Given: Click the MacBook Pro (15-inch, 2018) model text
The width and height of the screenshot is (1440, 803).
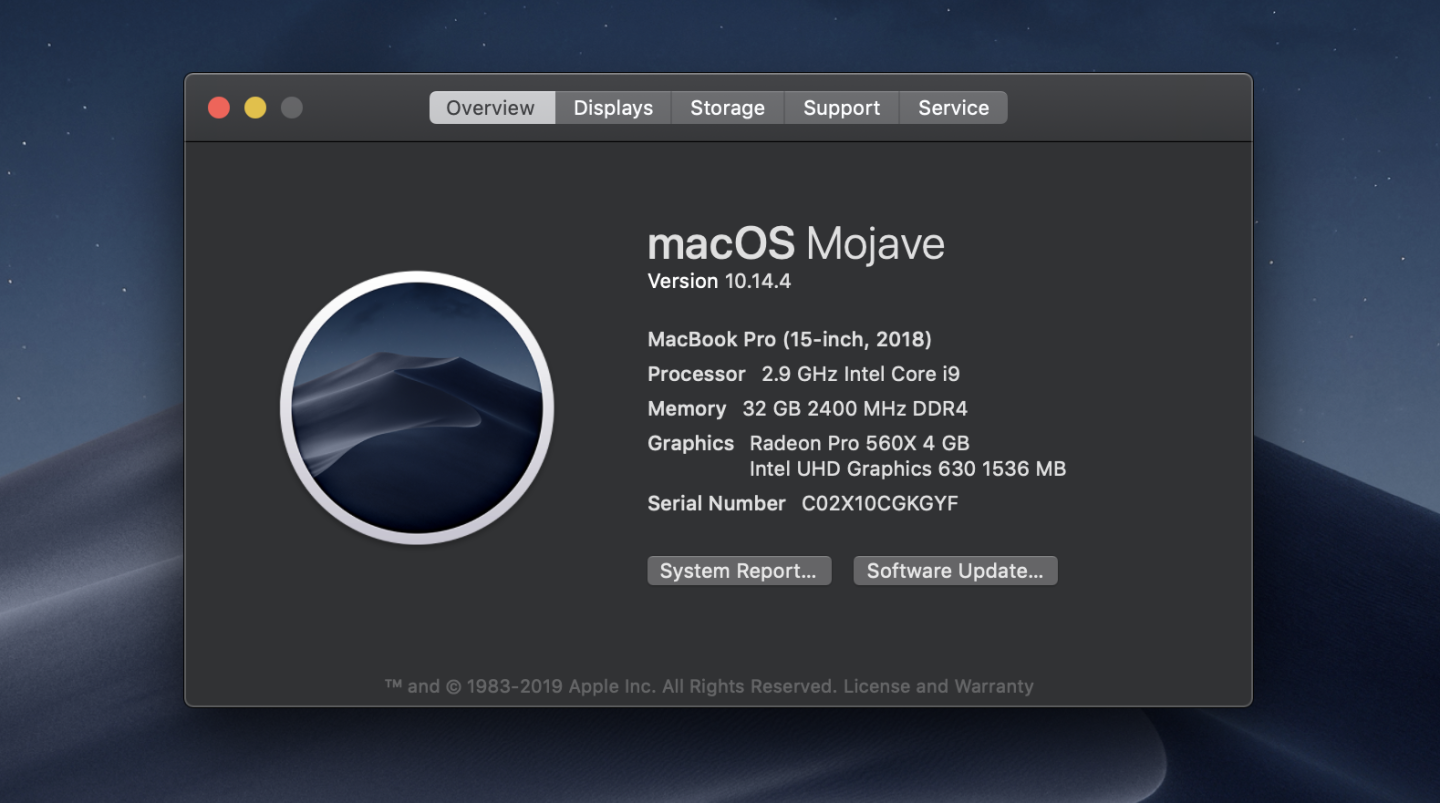Looking at the screenshot, I should pyautogui.click(x=789, y=339).
